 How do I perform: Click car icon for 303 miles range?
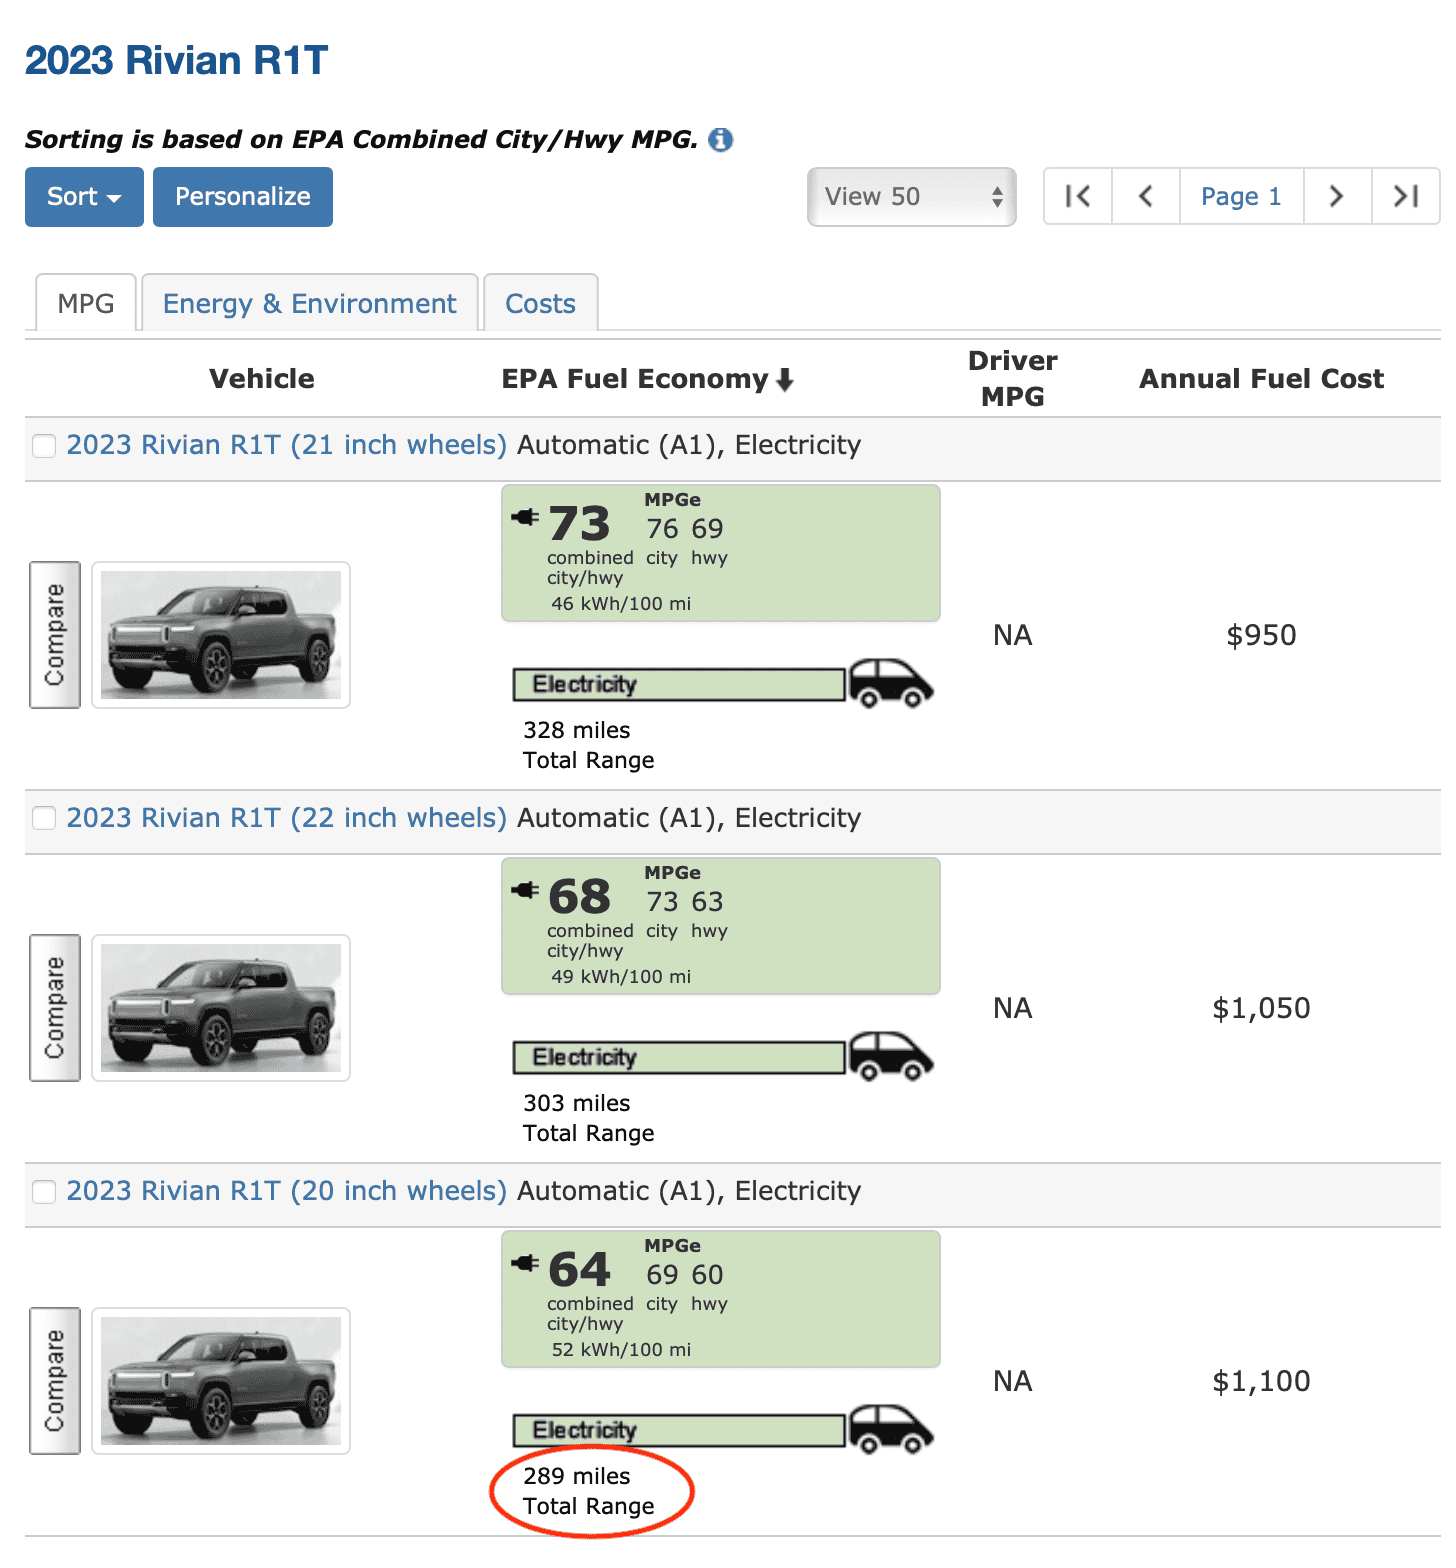890,1057
